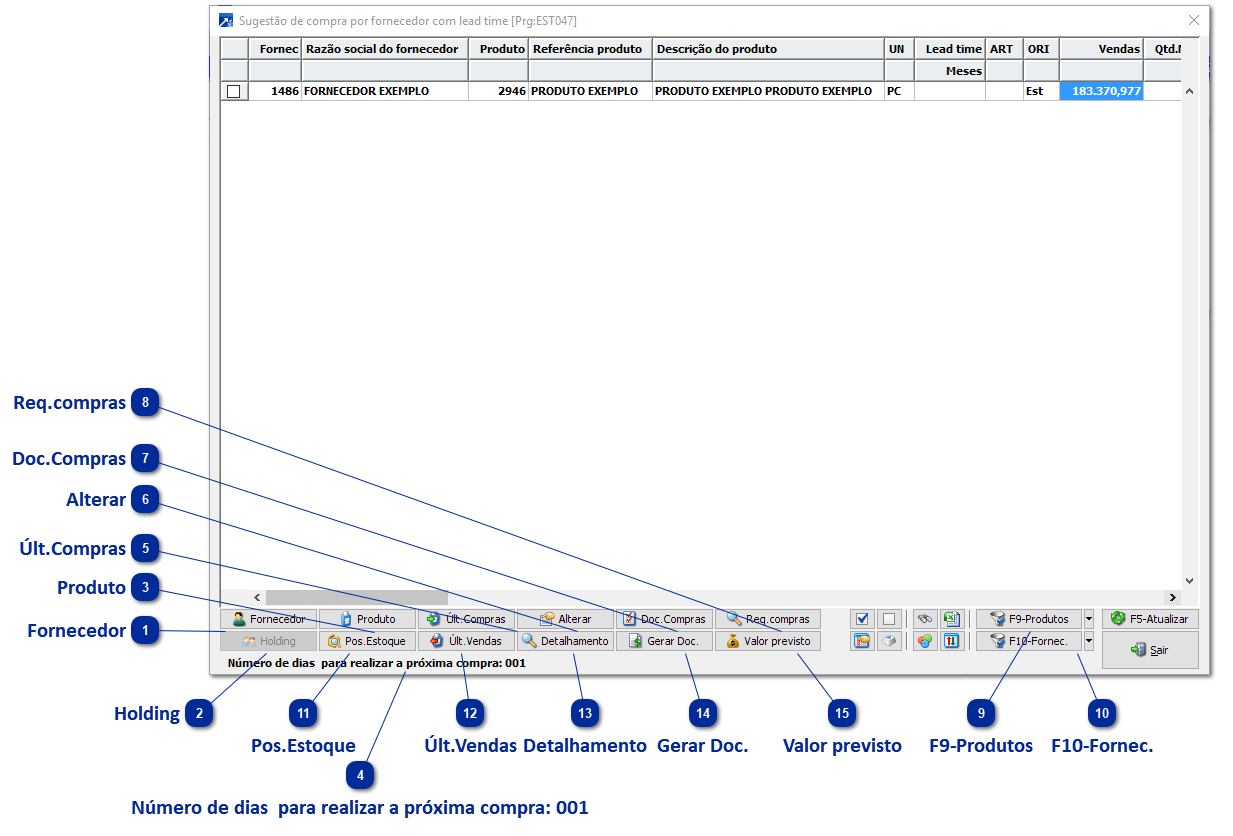Image resolution: width=1233 pixels, height=836 pixels.
Task: Click Gerar Doc. button
Action: point(664,641)
